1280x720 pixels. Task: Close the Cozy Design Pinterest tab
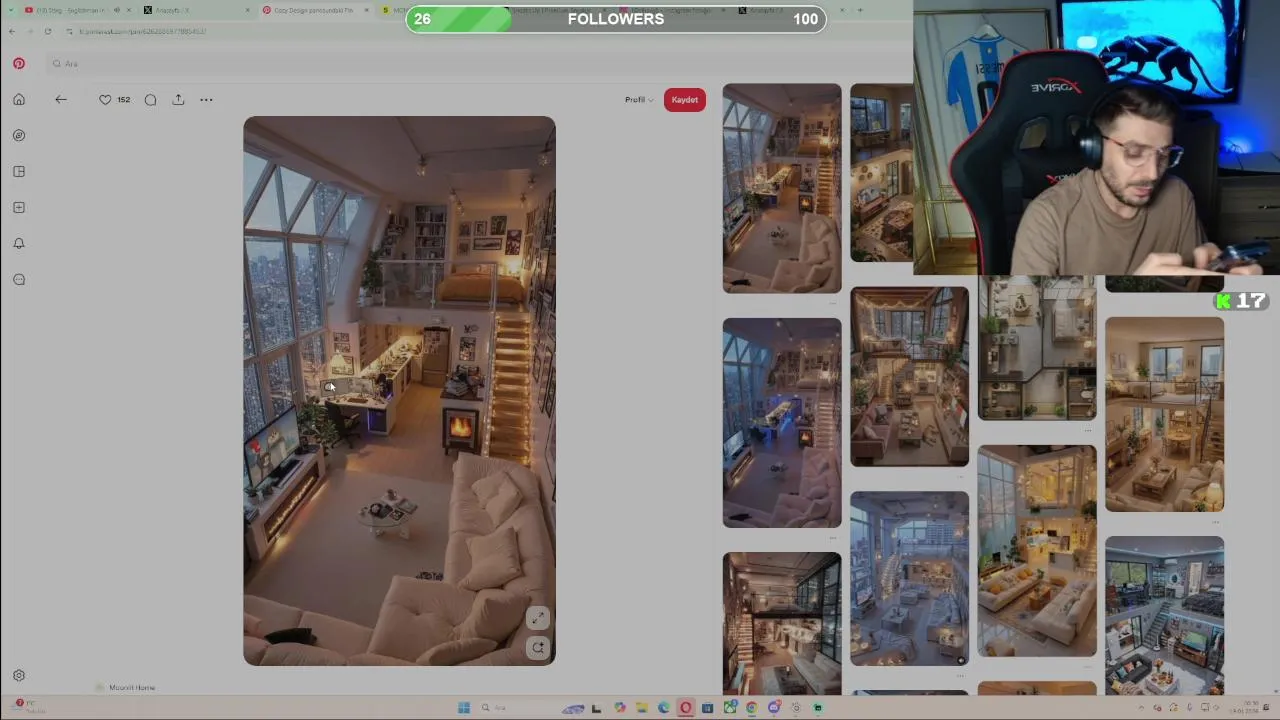tap(366, 10)
